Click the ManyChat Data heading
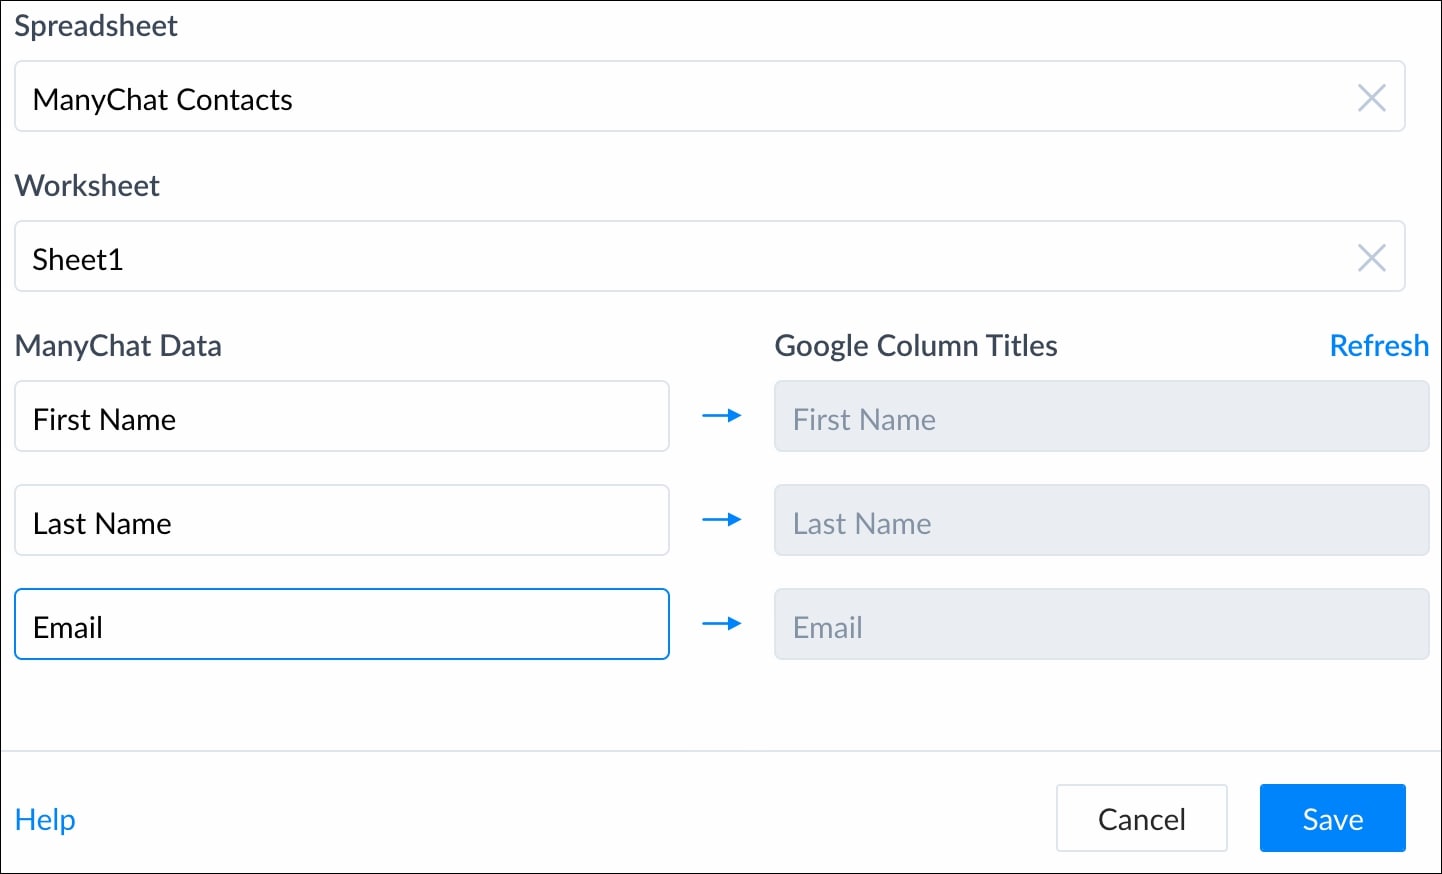This screenshot has height=874, width=1442. [118, 346]
